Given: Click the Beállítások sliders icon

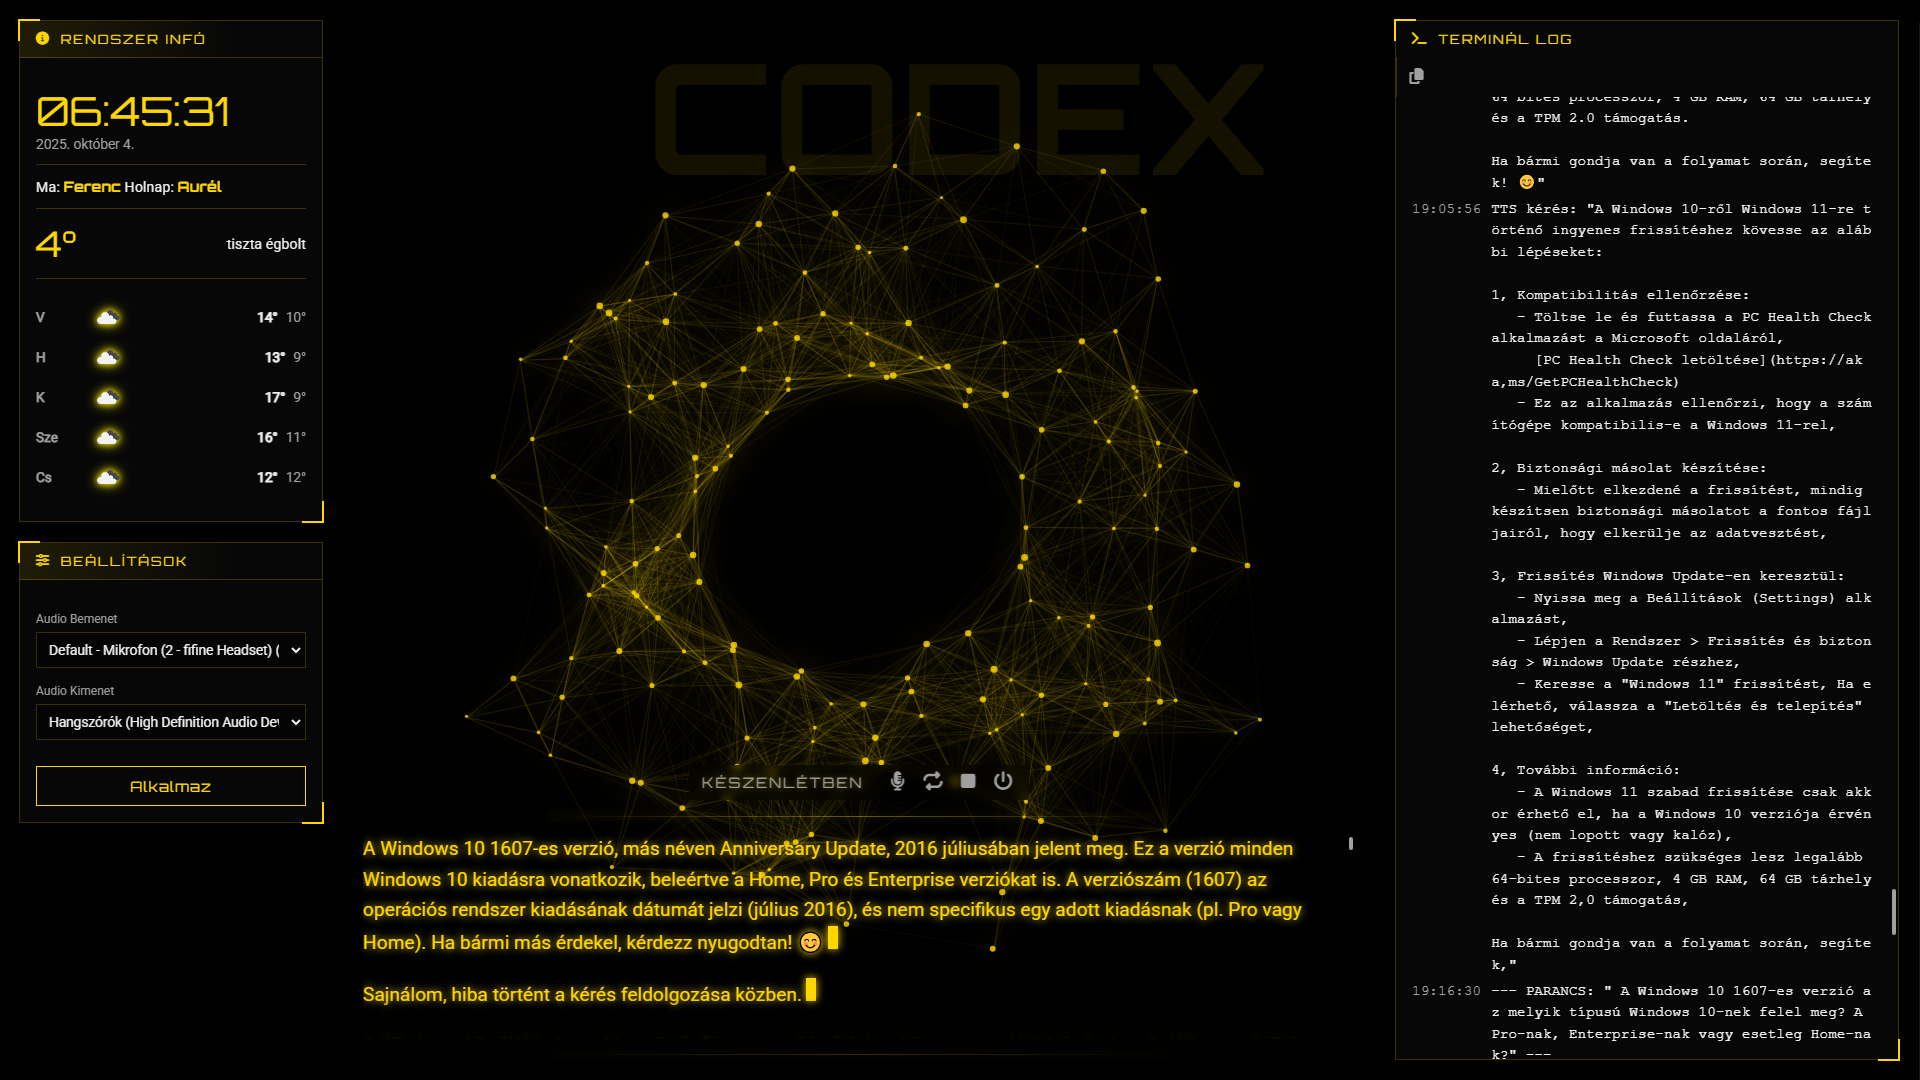Looking at the screenshot, I should coord(42,560).
